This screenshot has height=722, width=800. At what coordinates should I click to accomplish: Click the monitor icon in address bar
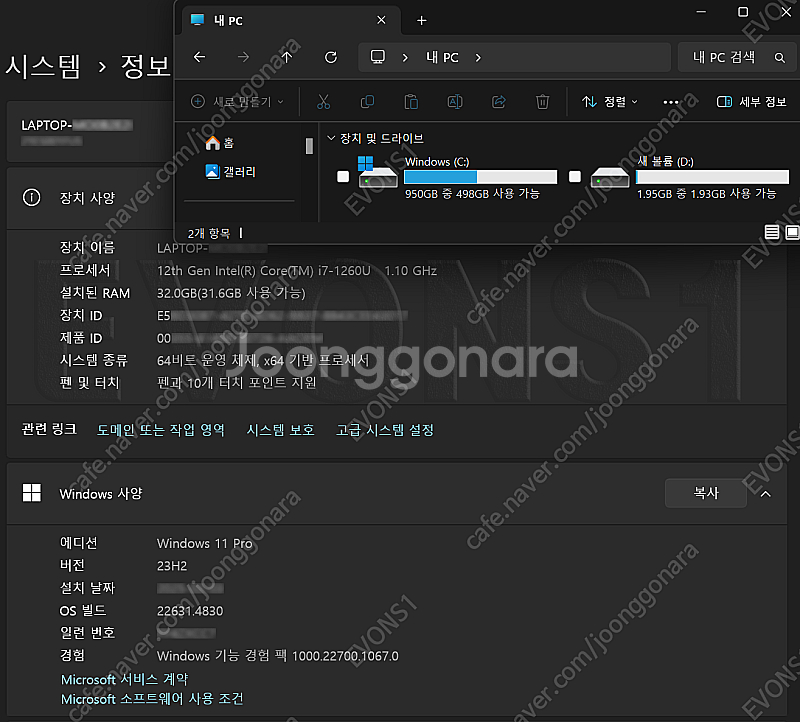(378, 57)
